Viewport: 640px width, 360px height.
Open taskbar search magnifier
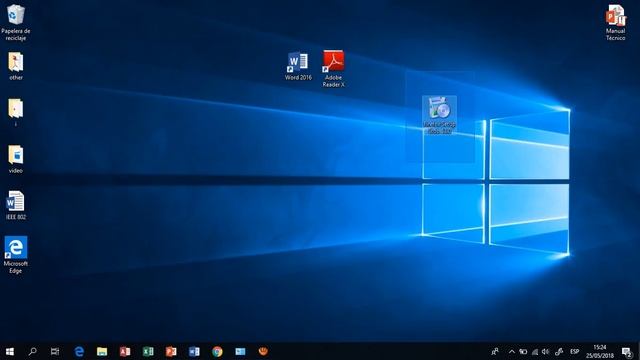32,351
